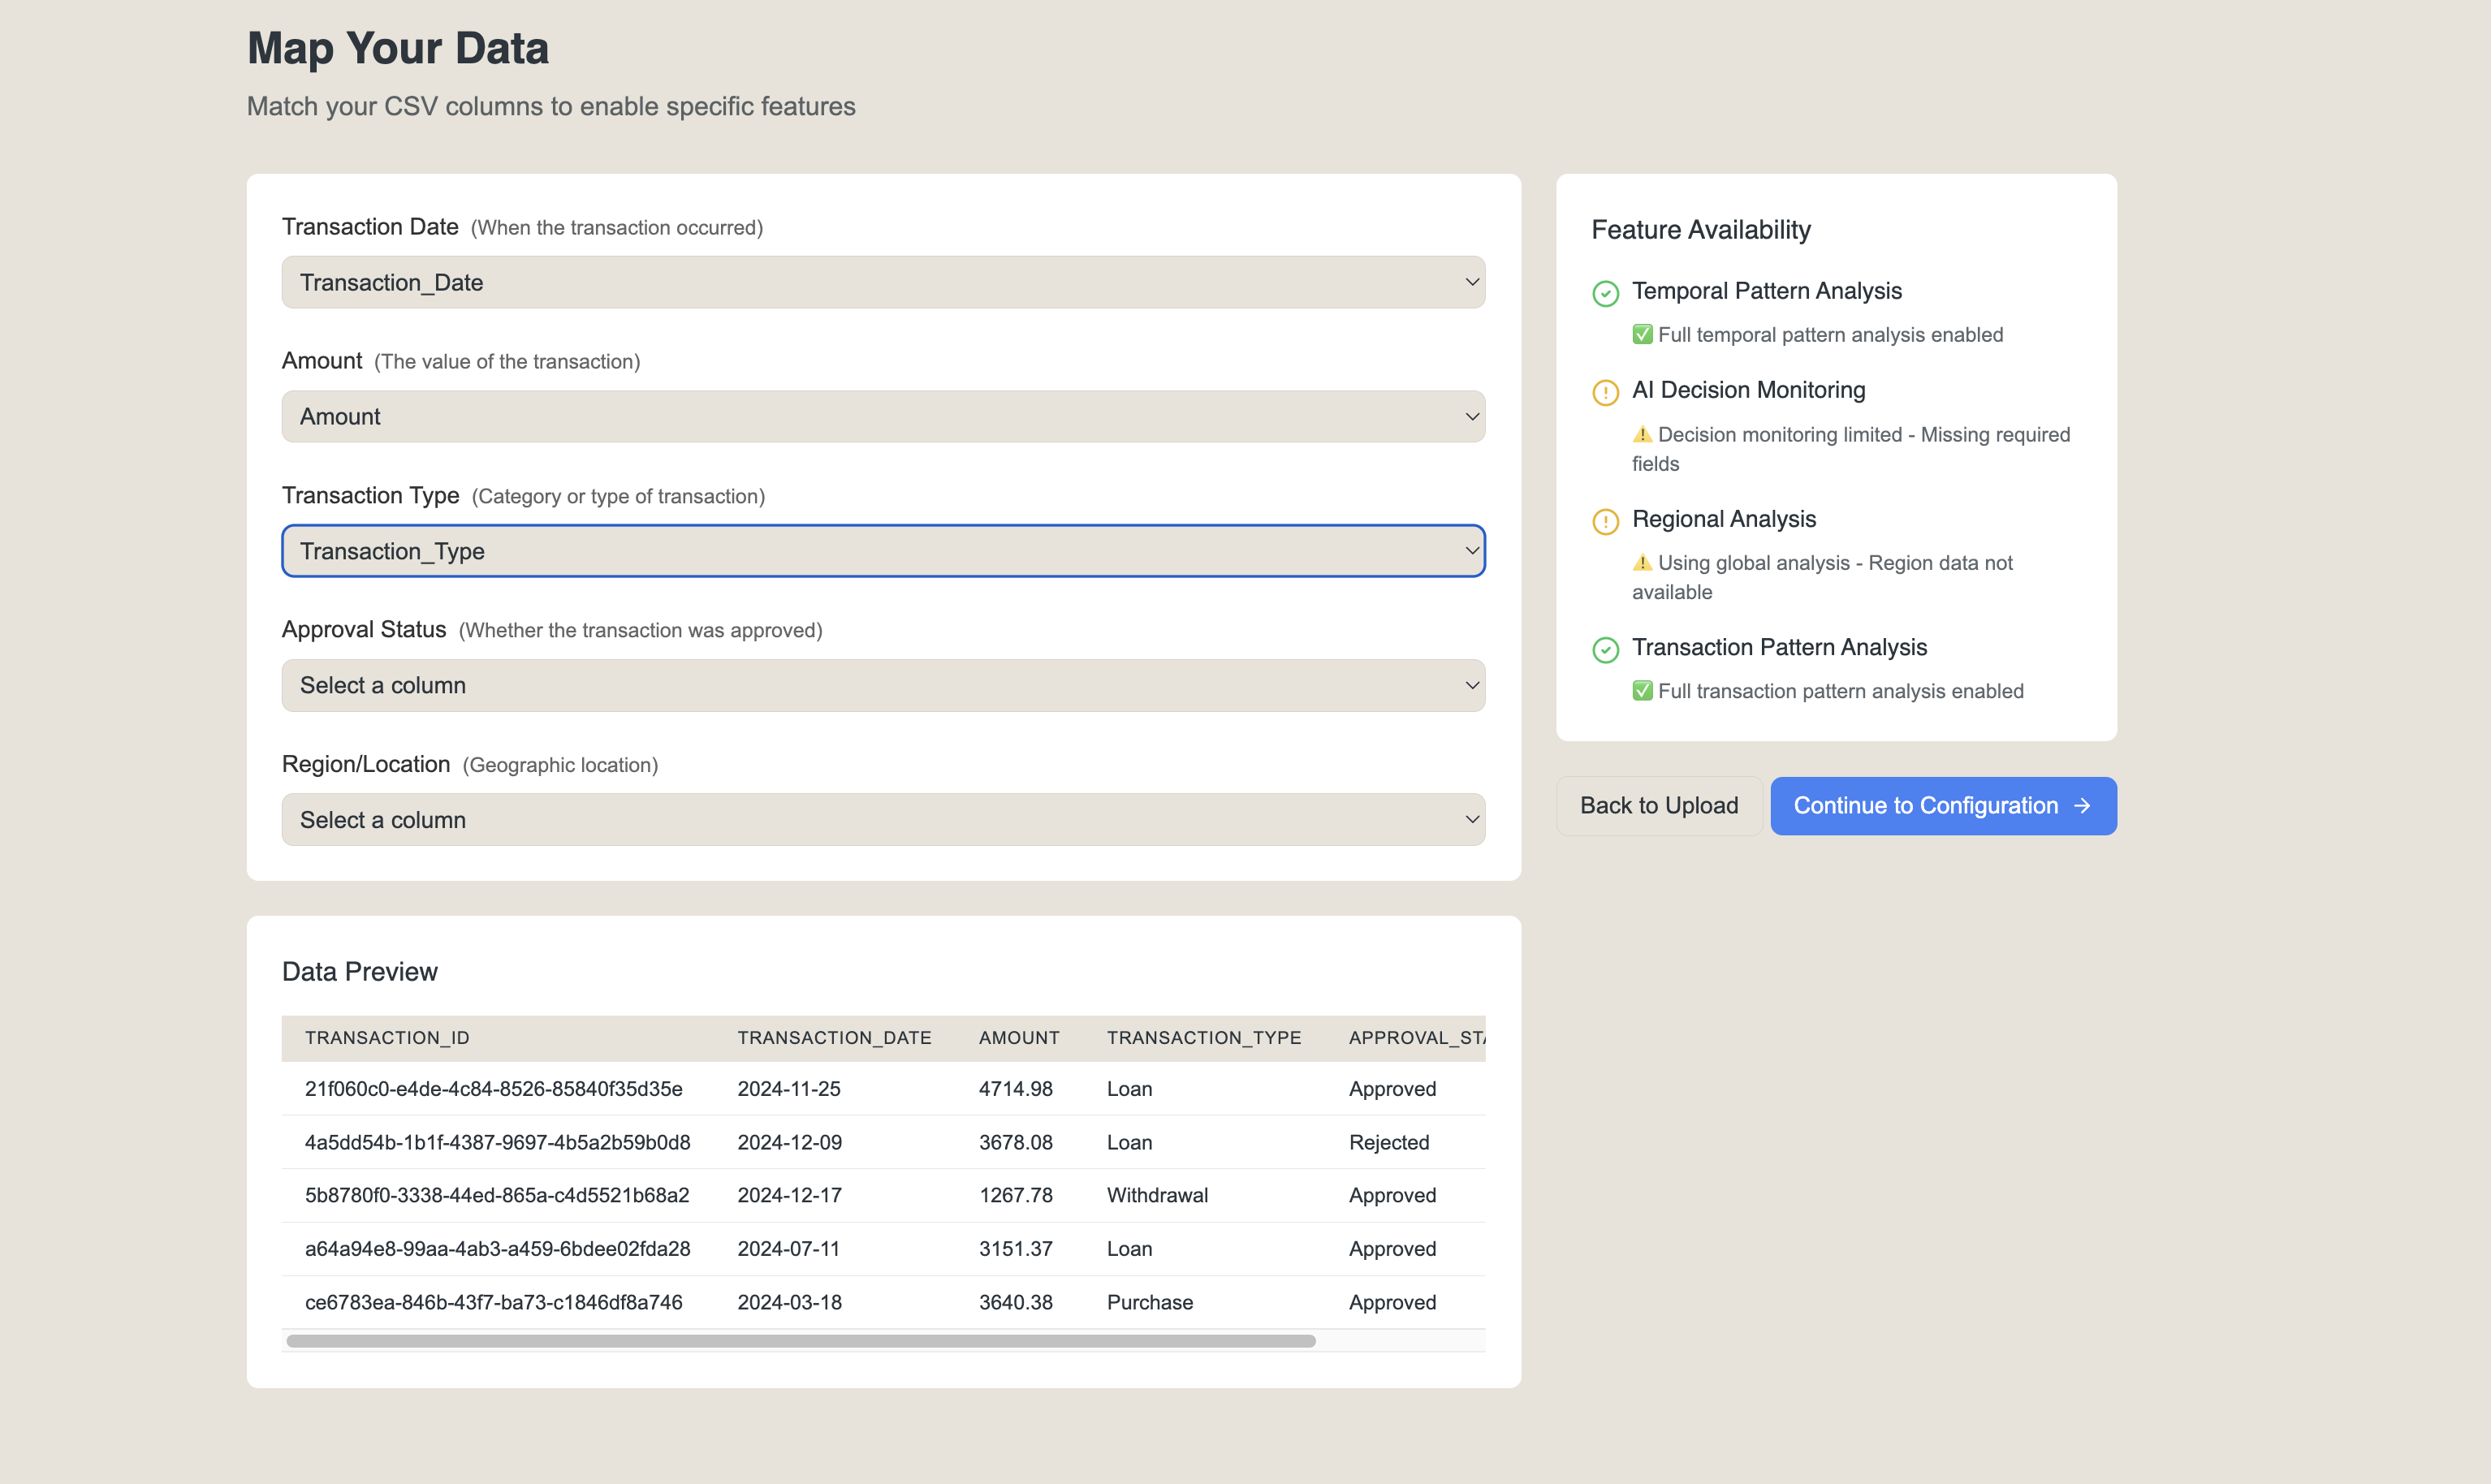Click the arrow icon on the Continue button

click(x=2082, y=805)
